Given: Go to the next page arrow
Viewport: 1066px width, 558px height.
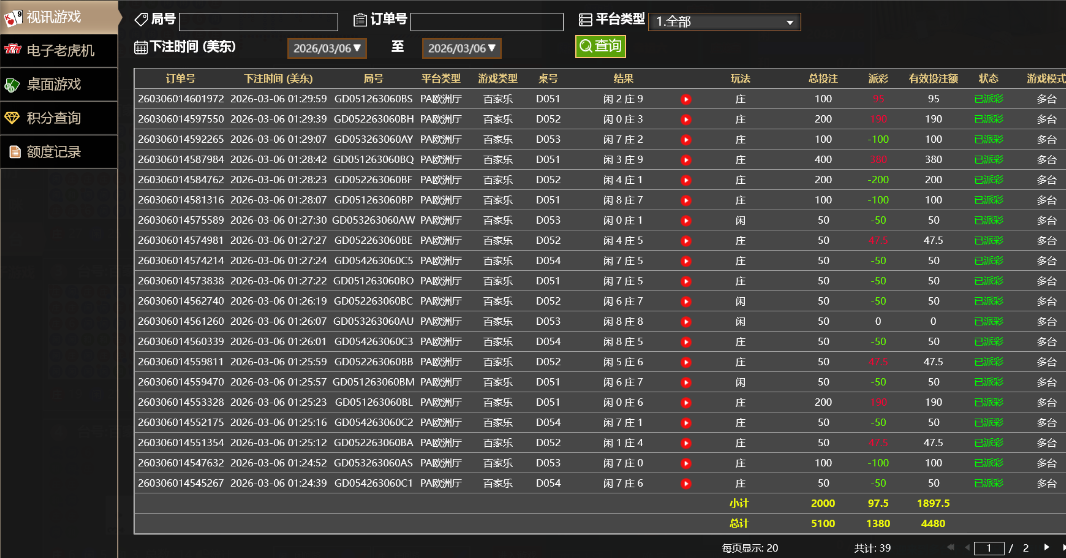Looking at the screenshot, I should click(1046, 547).
